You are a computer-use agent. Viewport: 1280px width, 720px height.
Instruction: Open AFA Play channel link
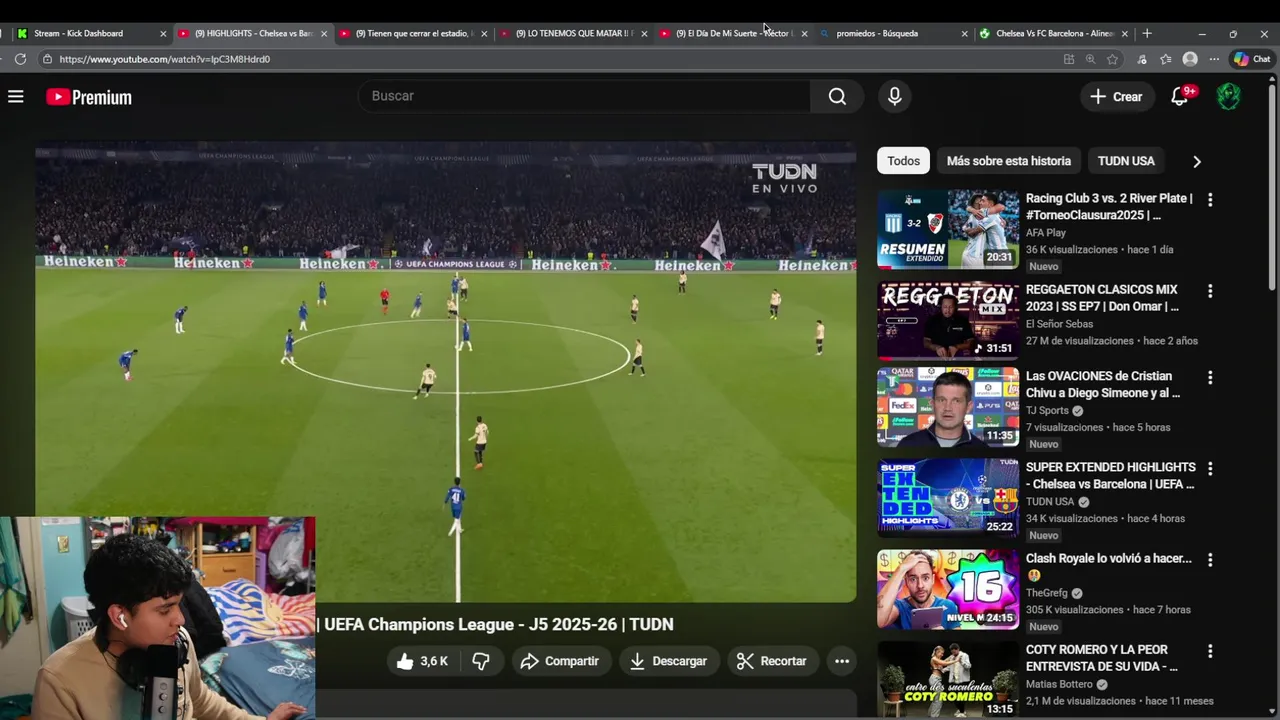[1045, 233]
